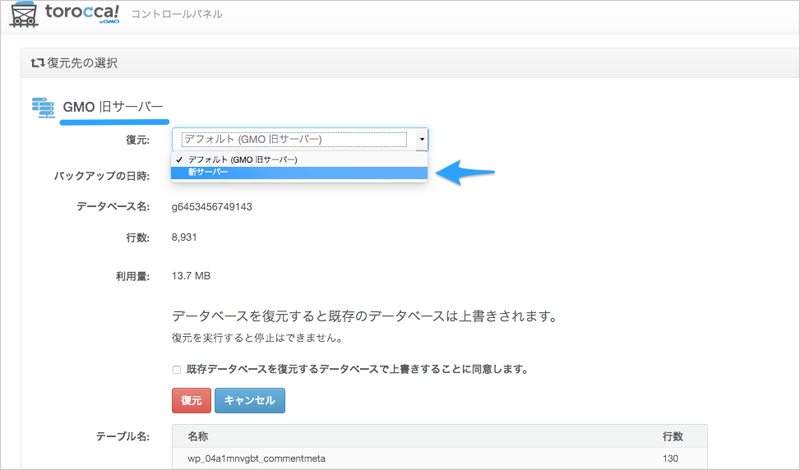Viewport: 800px width, 470px height.
Task: Click the コントロールパネル header text
Action: click(177, 14)
